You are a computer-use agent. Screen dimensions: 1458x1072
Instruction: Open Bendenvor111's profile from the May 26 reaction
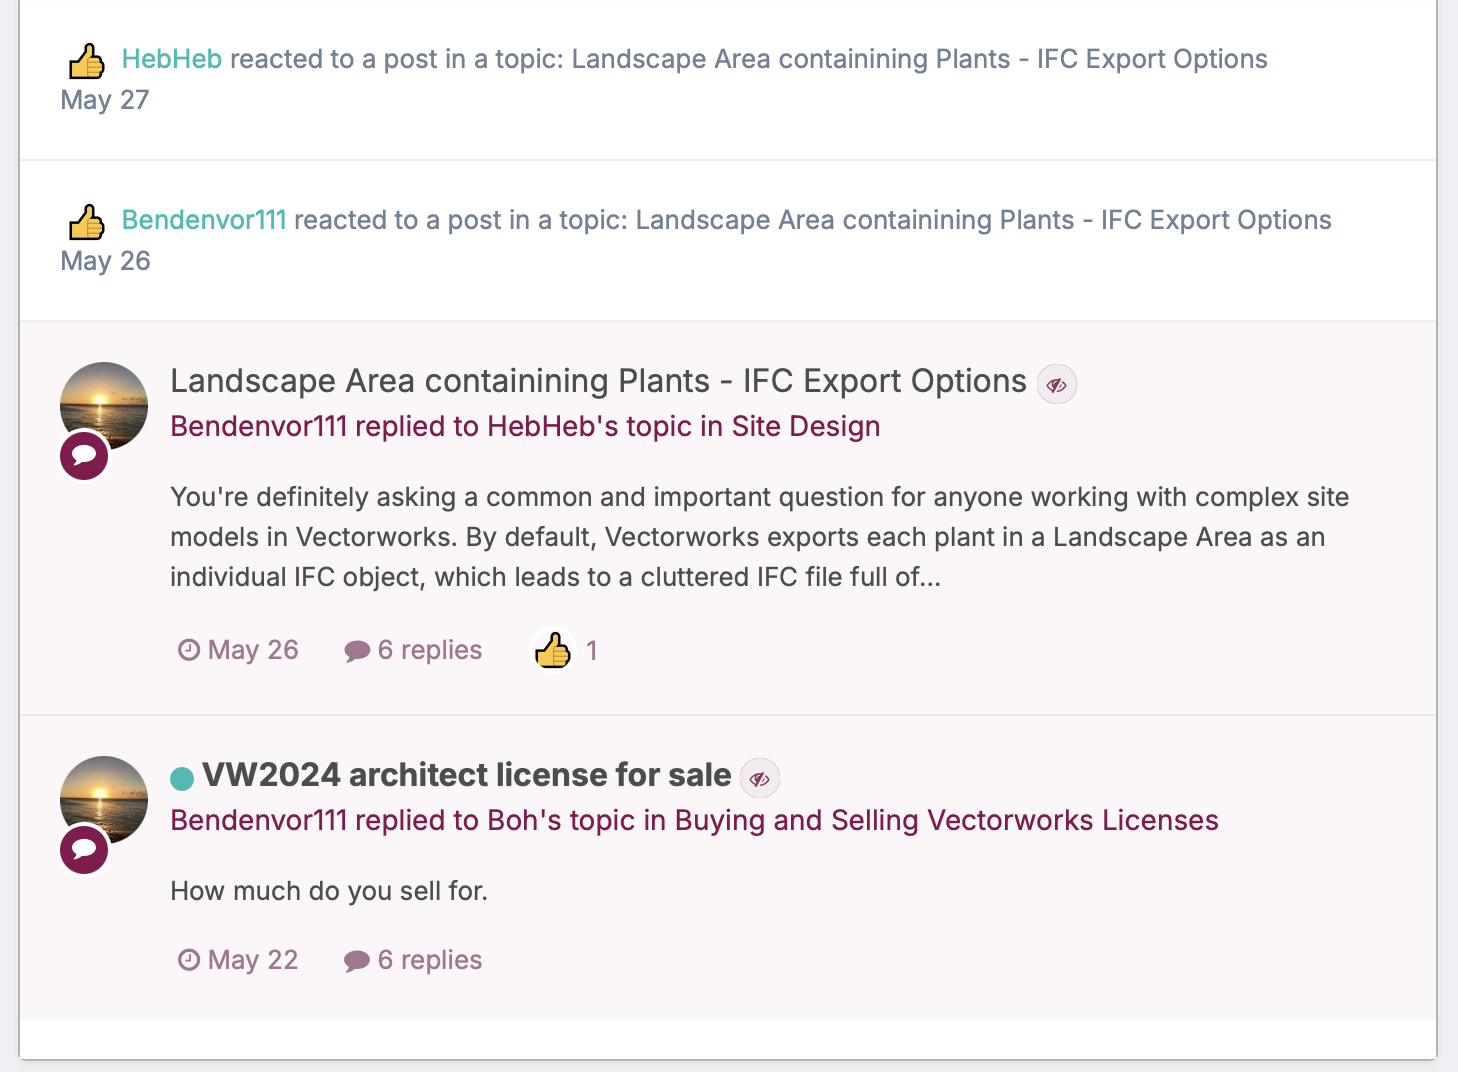click(204, 220)
